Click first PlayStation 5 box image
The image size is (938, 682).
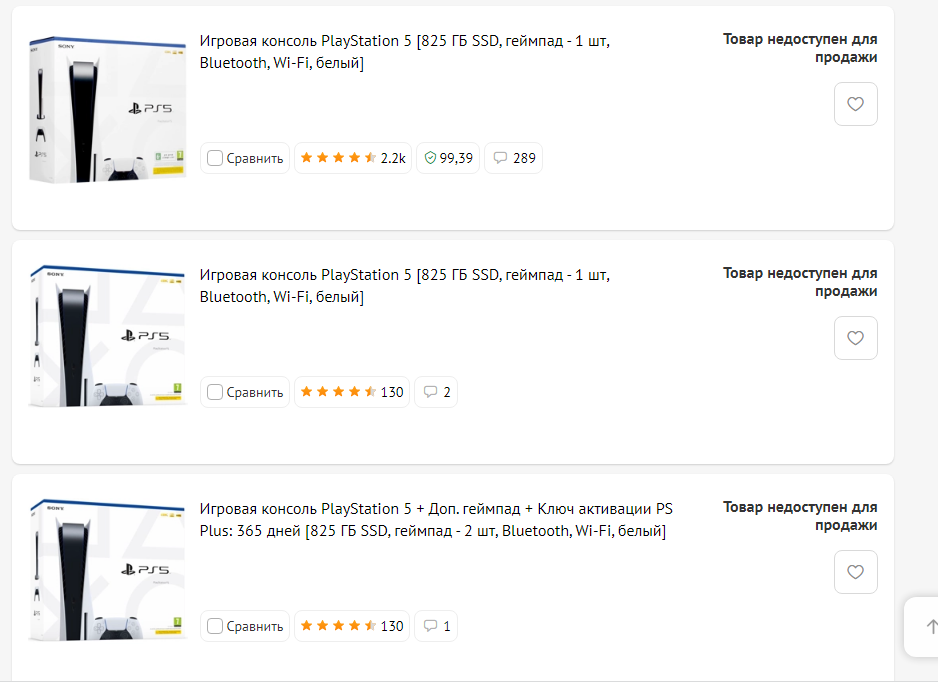tap(108, 110)
